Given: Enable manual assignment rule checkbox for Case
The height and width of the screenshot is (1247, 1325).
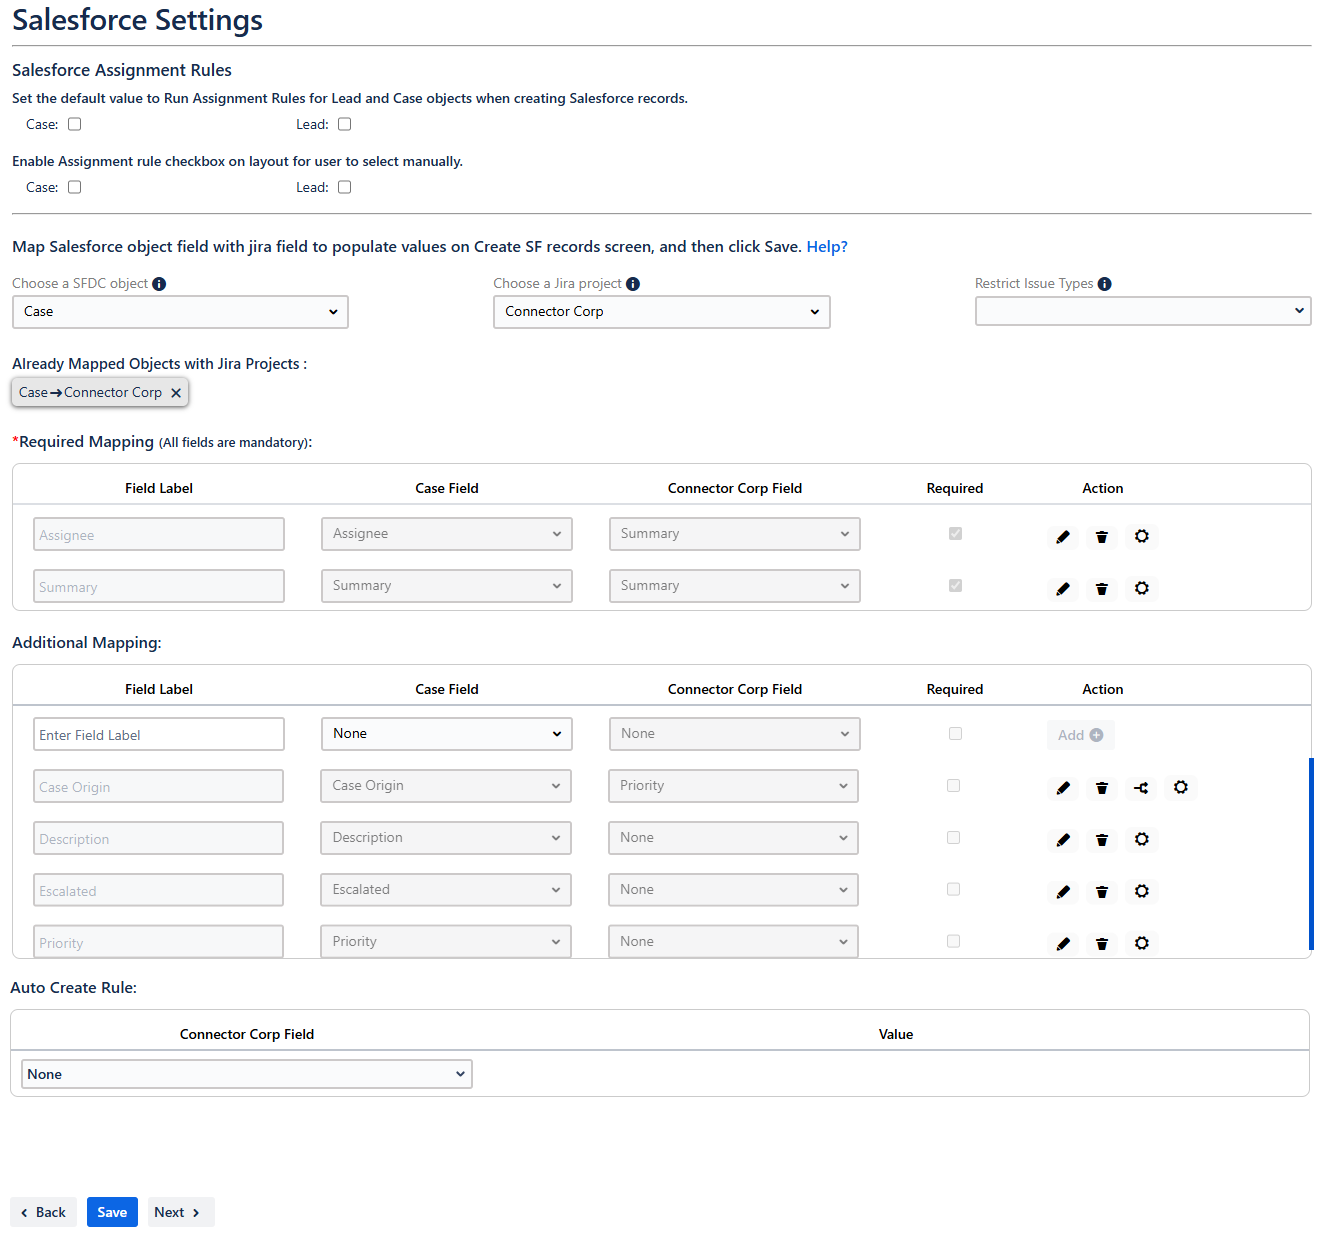Looking at the screenshot, I should tap(75, 187).
